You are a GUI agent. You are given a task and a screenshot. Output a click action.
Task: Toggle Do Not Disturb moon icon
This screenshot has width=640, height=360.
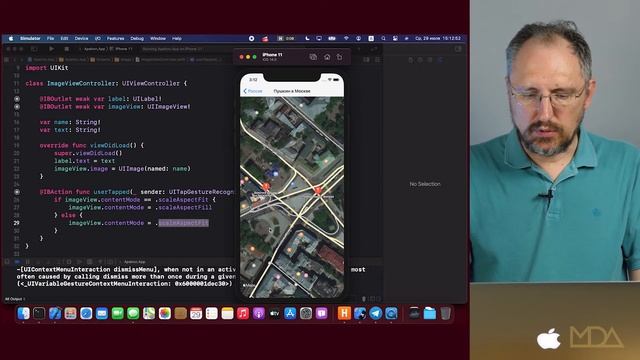[x=307, y=38]
